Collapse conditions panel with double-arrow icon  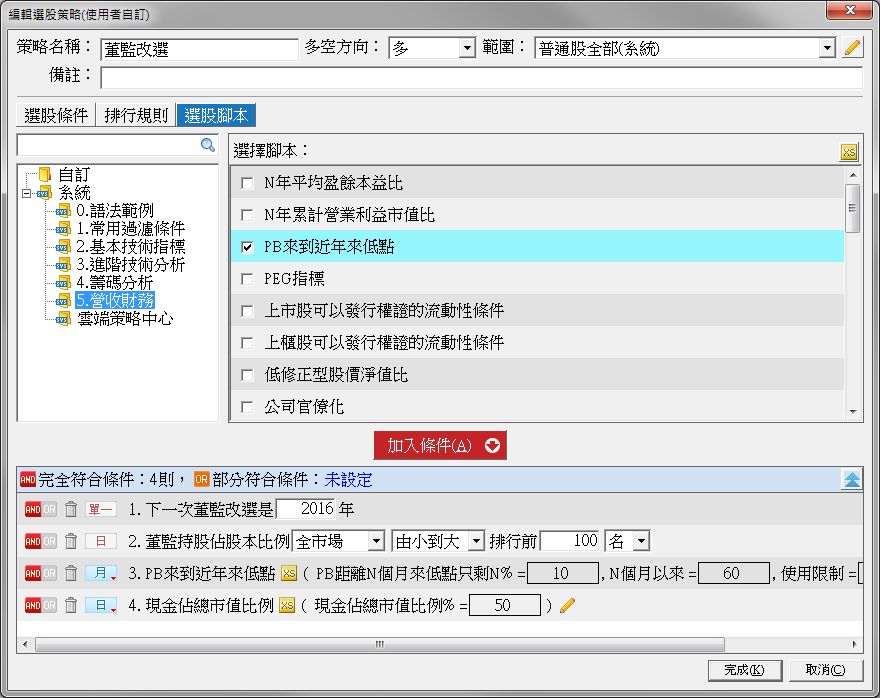coord(851,480)
